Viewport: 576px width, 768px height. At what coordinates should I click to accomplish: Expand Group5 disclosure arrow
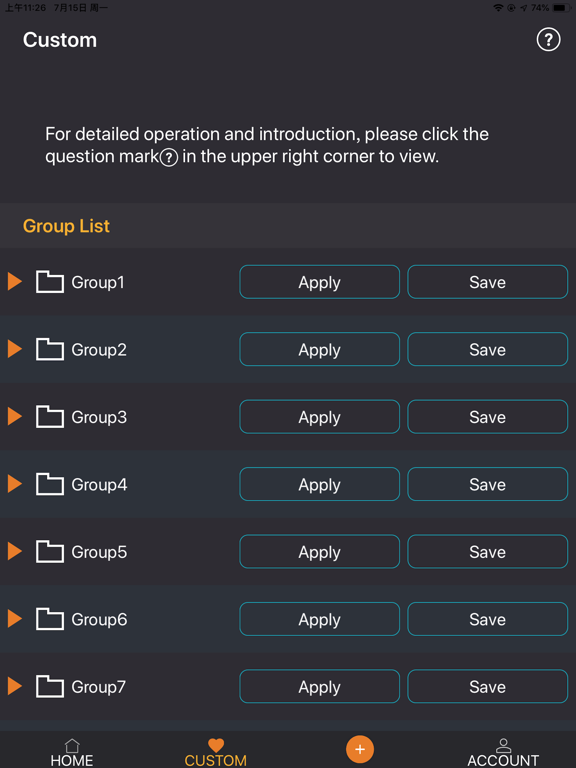click(x=15, y=552)
